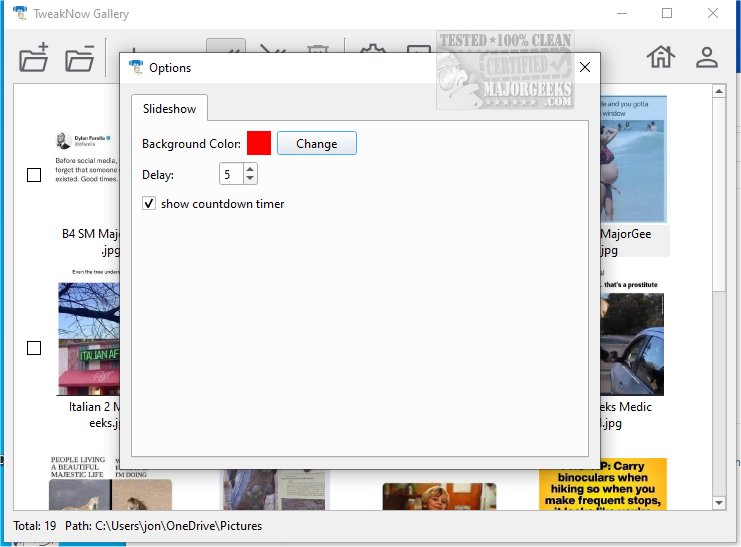Click the remove folder icon in toolbar

click(79, 59)
